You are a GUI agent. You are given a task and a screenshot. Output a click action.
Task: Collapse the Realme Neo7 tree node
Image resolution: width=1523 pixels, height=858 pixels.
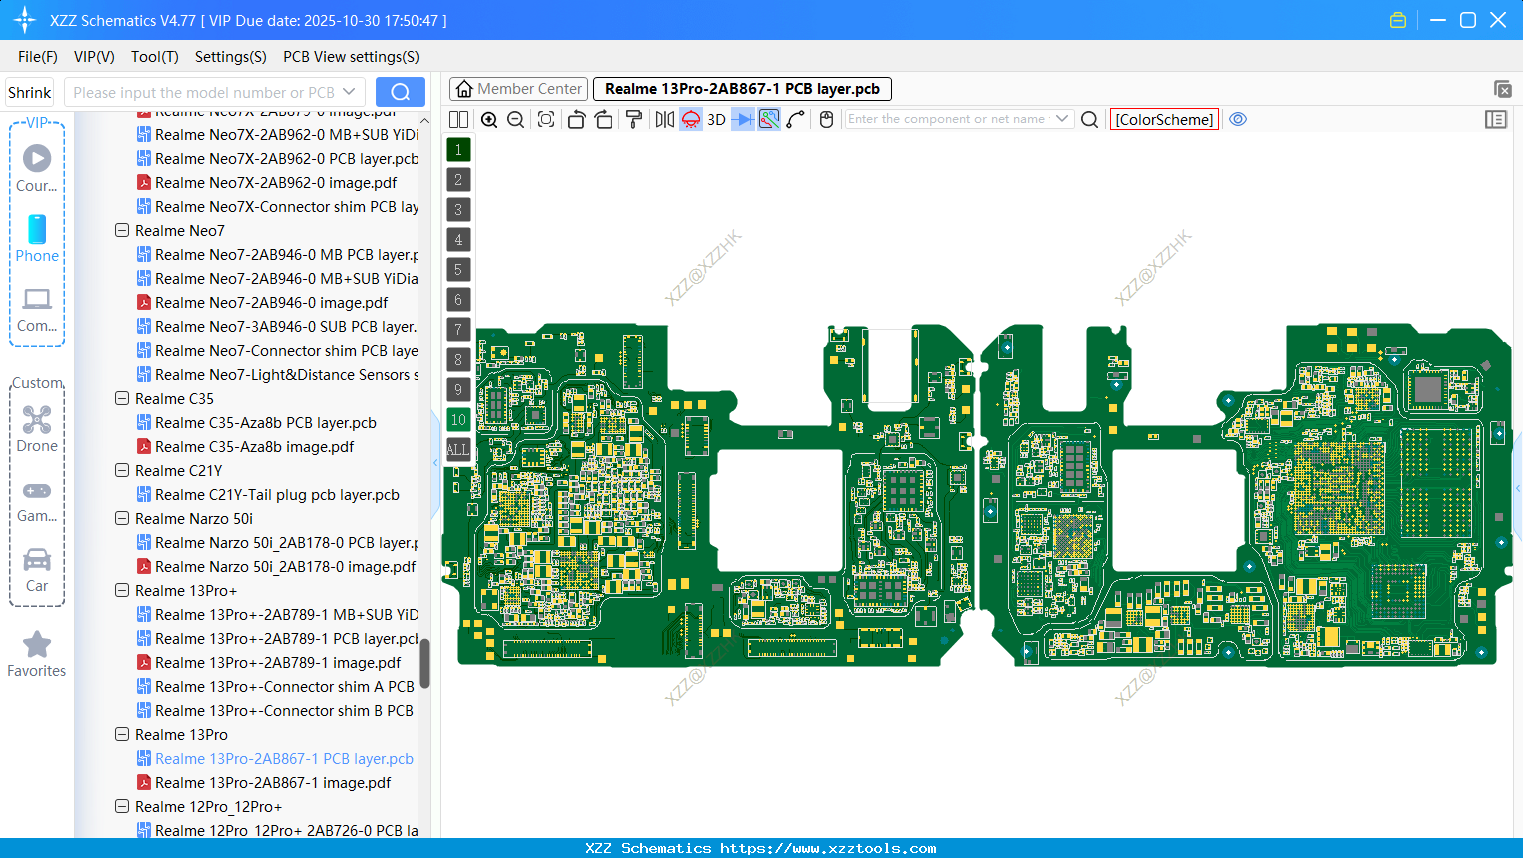click(121, 230)
